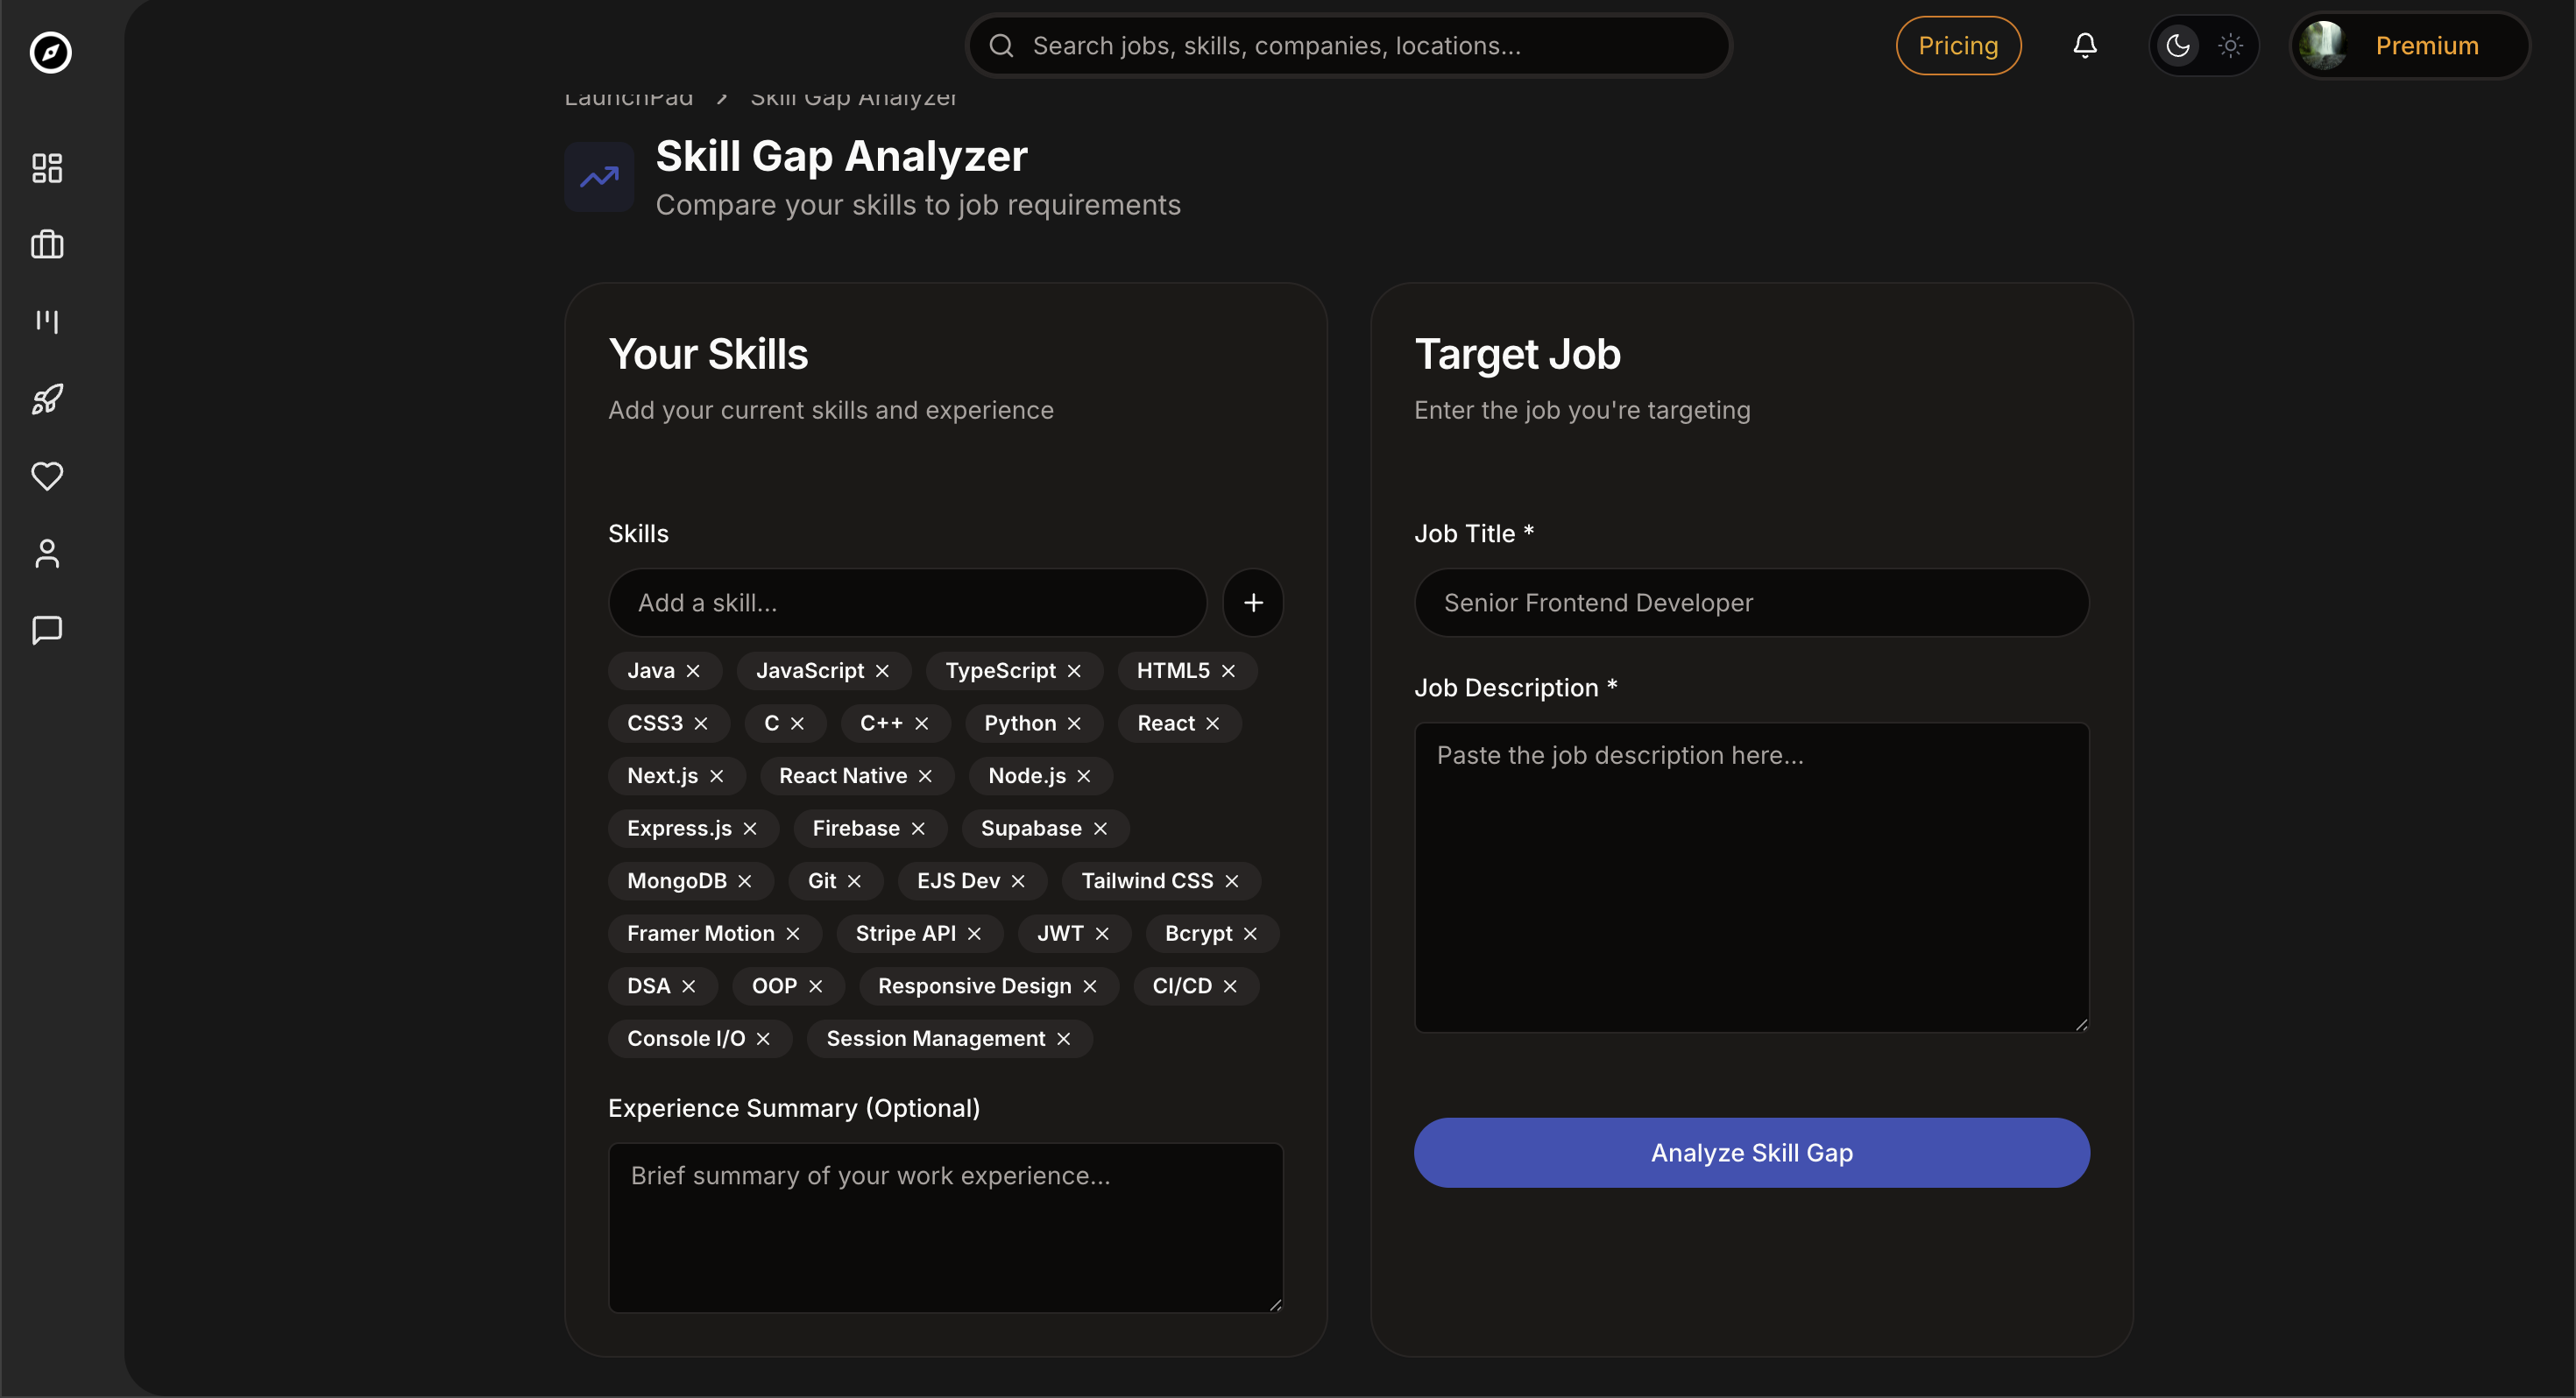
Task: Open the notifications bell
Action: pos(2084,46)
